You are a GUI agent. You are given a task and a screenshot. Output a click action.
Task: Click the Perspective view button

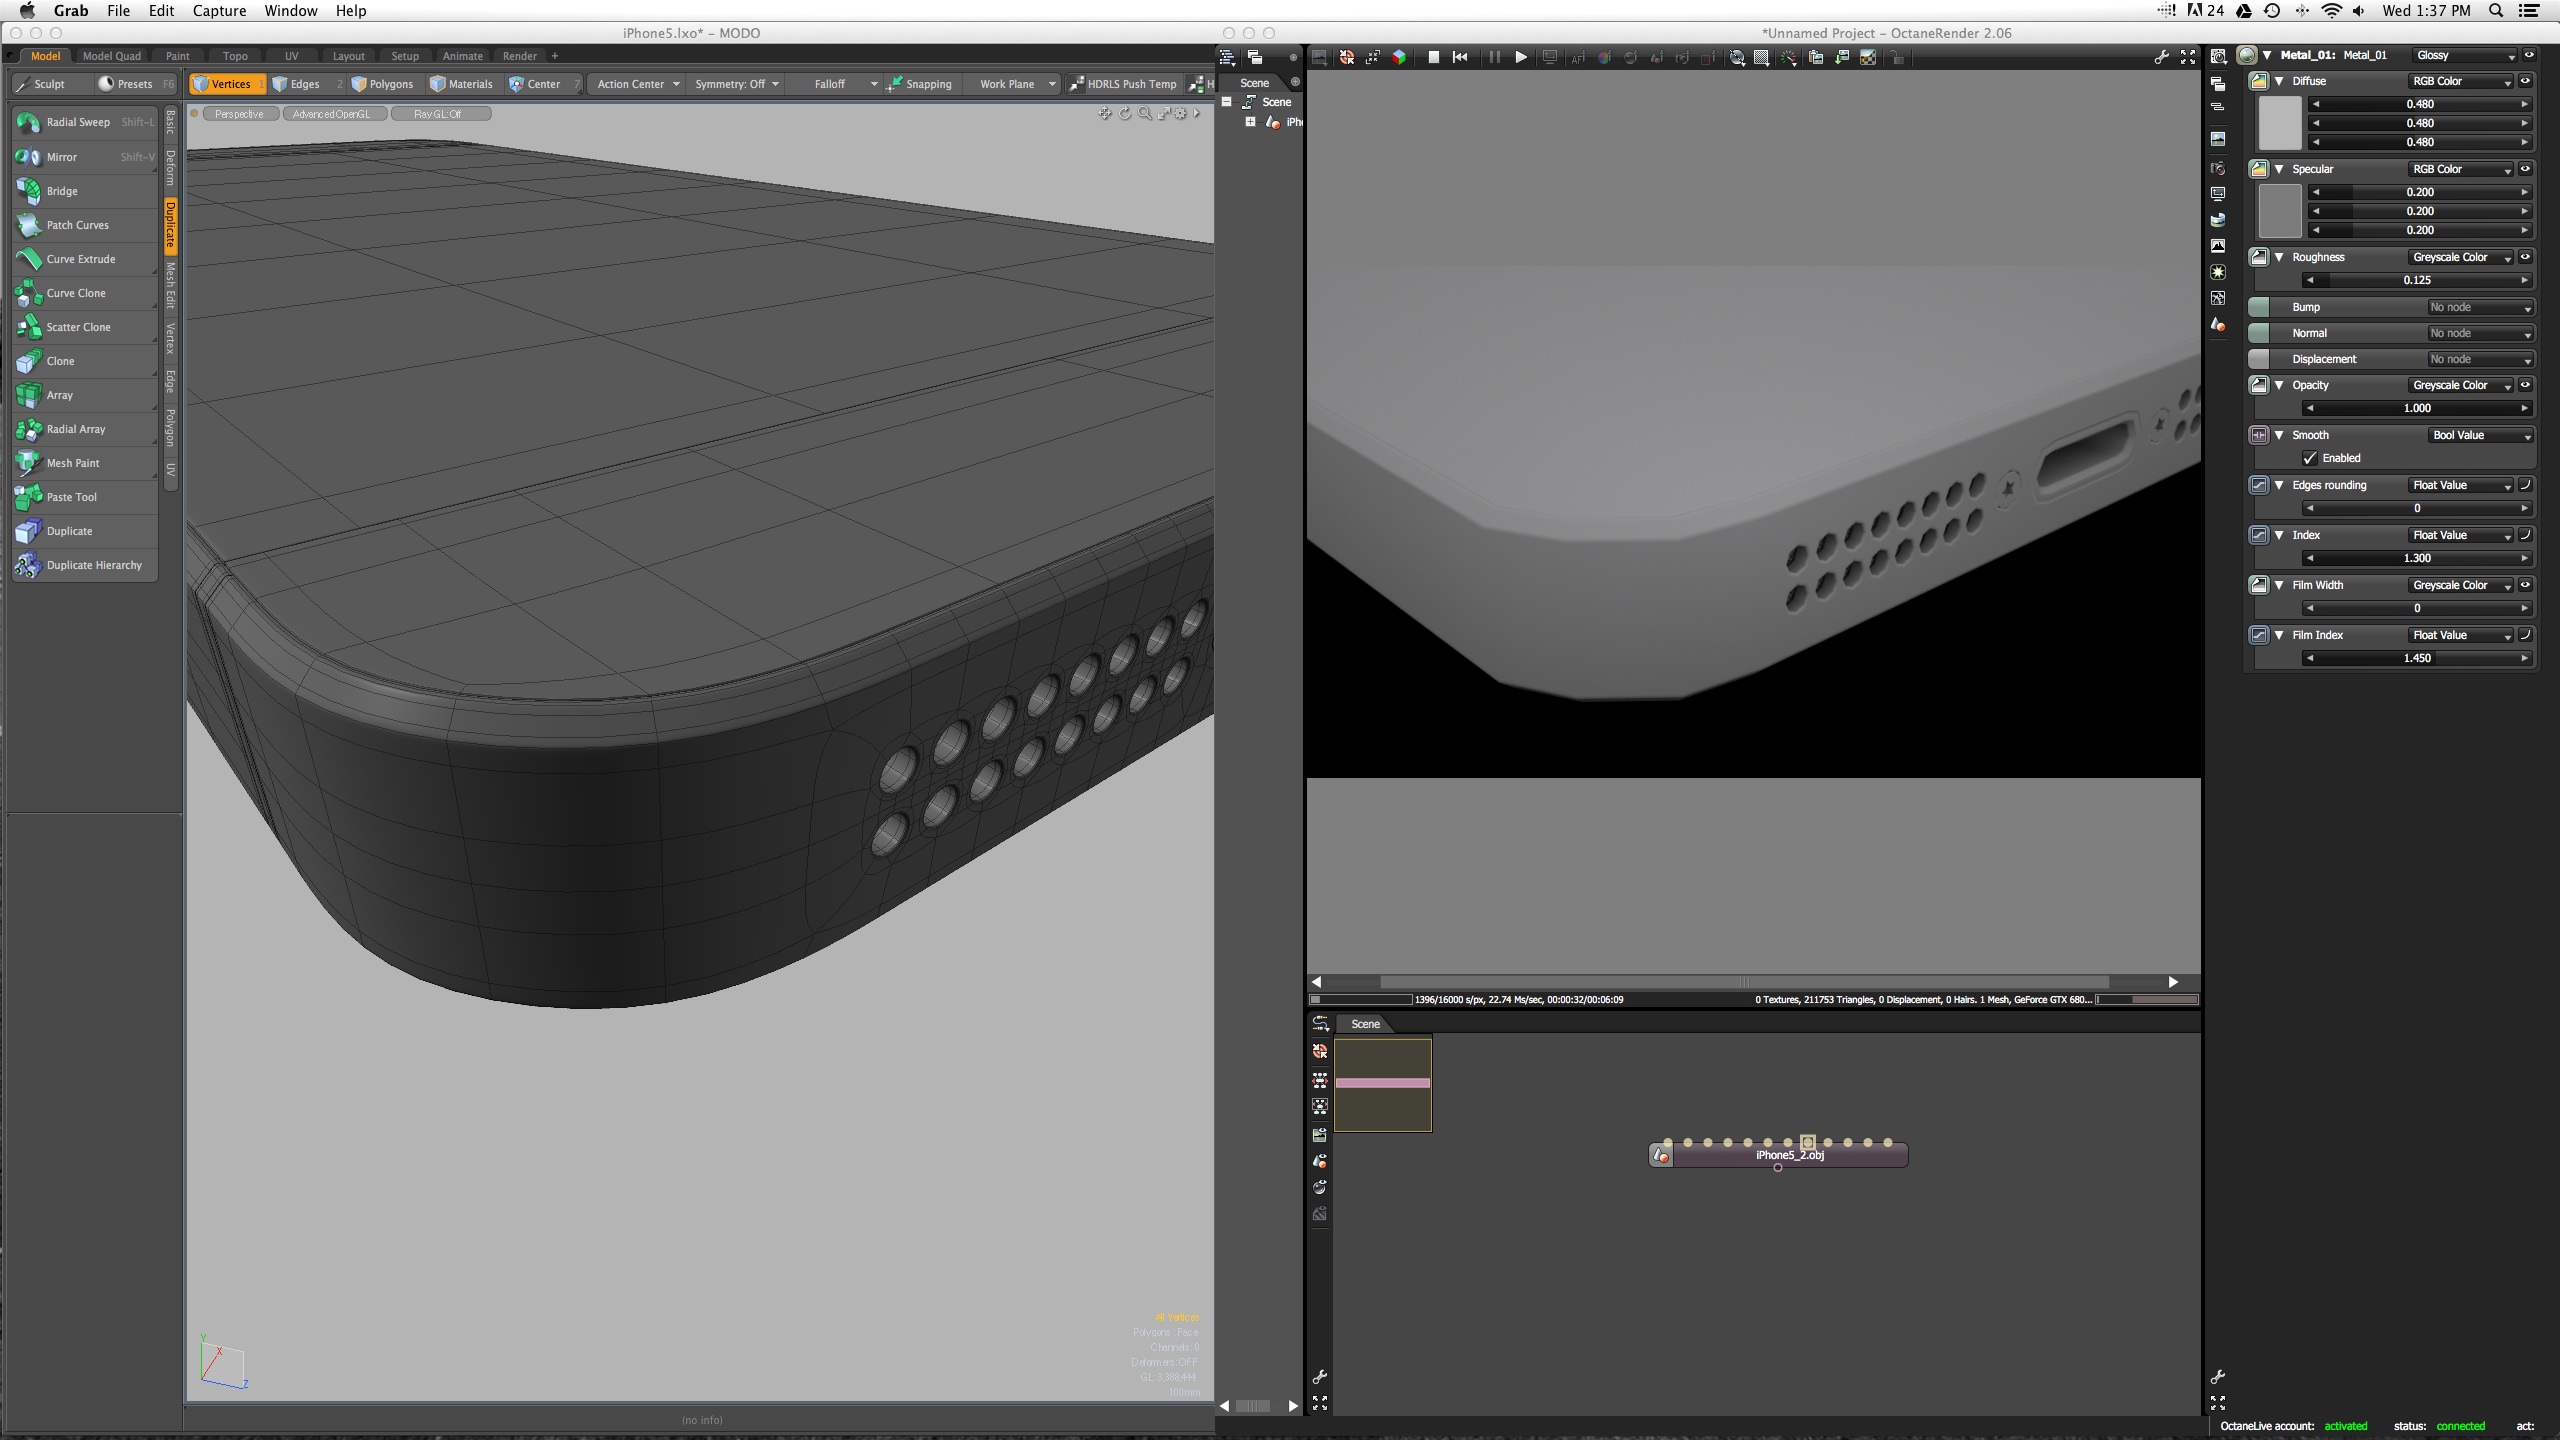tap(239, 114)
